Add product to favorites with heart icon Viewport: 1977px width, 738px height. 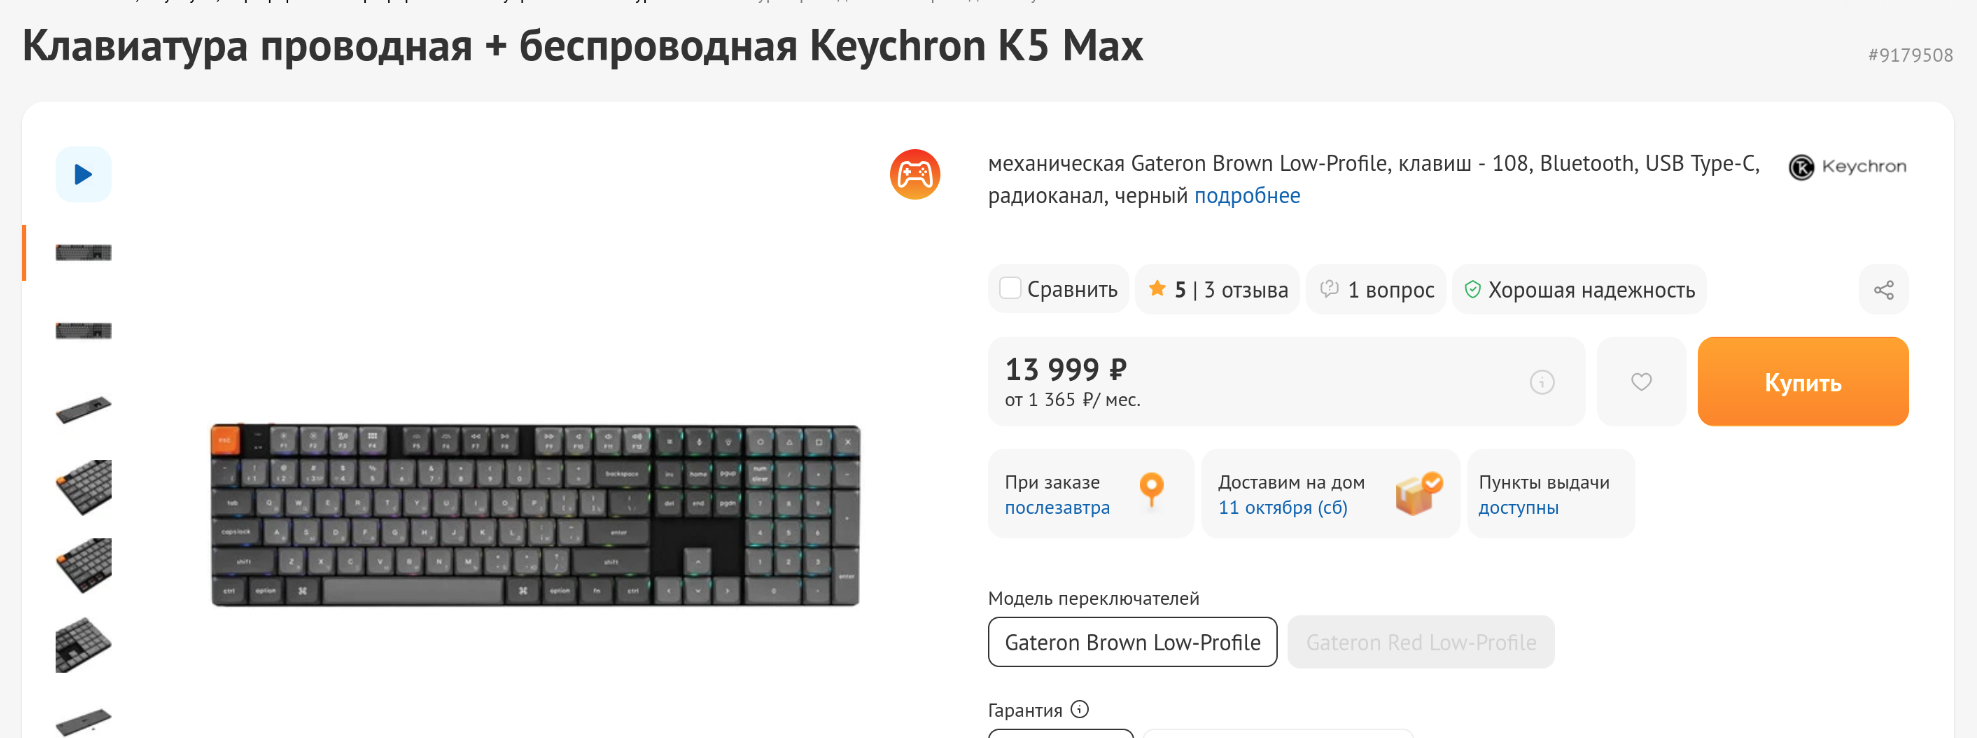coord(1641,382)
